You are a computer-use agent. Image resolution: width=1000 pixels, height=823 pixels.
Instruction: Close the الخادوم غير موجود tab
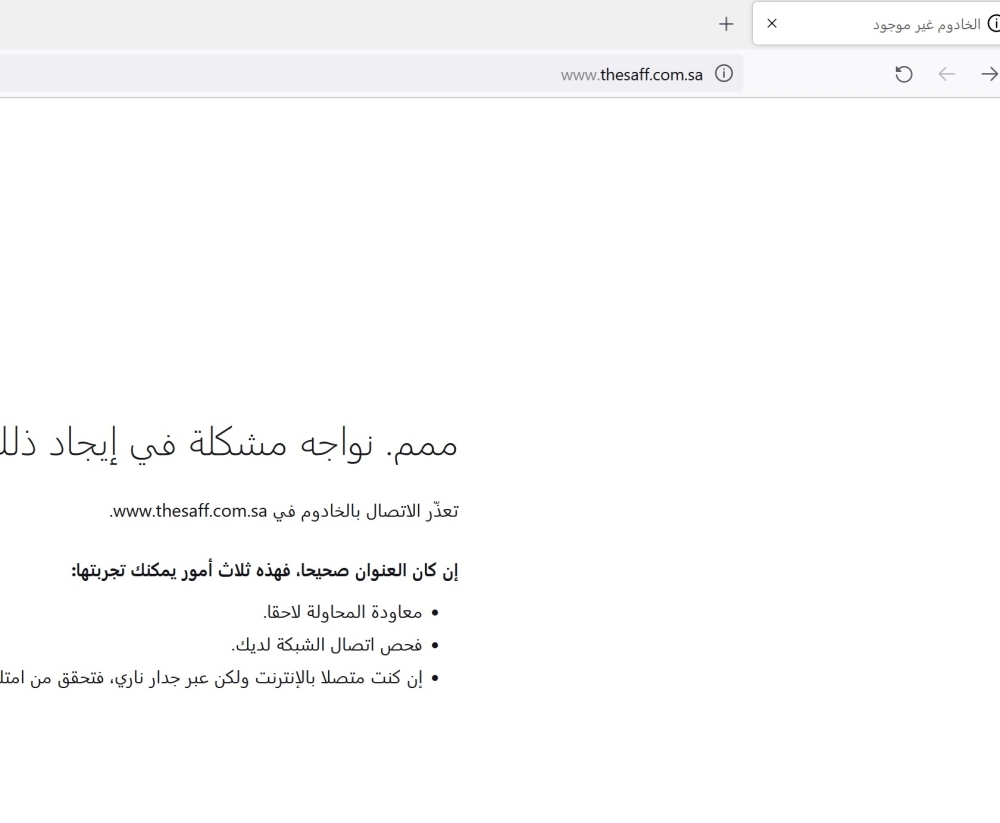coord(771,24)
